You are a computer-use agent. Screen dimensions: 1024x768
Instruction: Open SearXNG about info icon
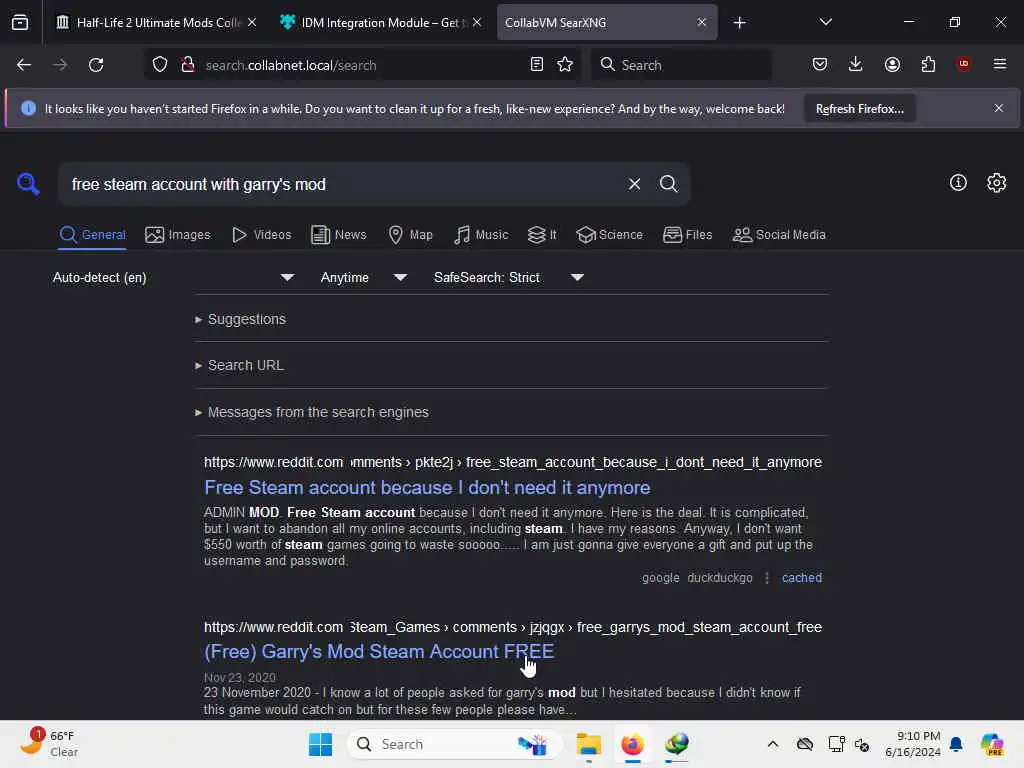958,183
